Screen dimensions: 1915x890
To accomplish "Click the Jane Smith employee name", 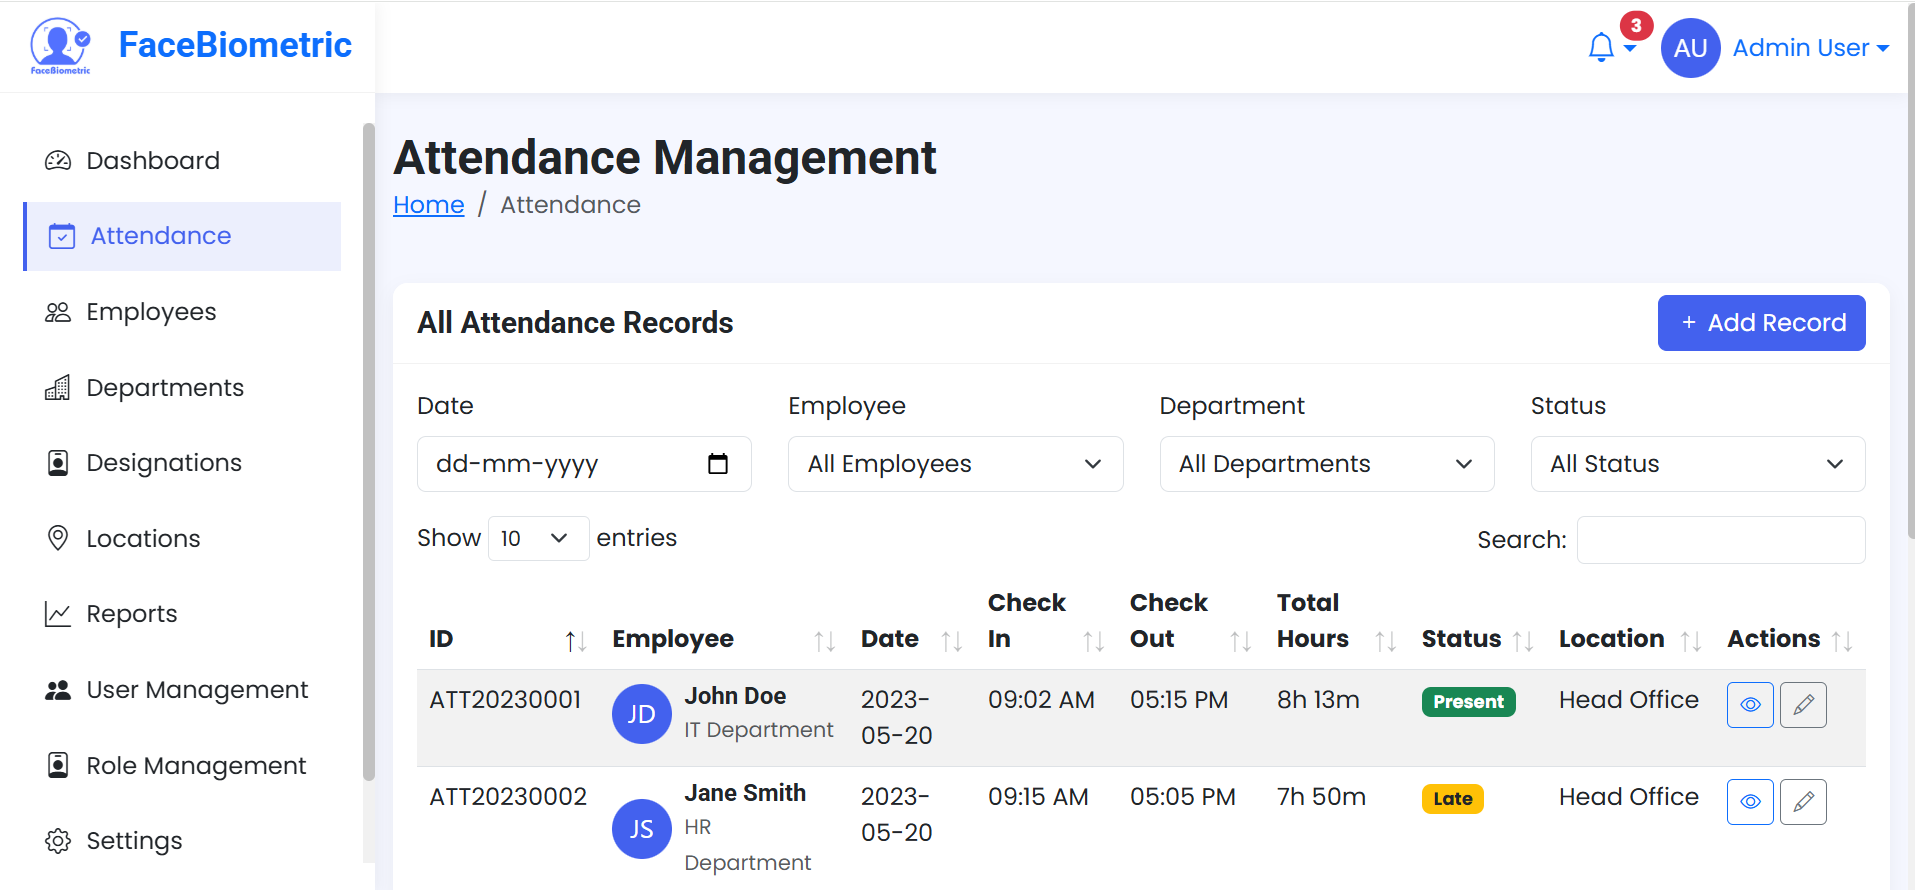I will tap(745, 793).
